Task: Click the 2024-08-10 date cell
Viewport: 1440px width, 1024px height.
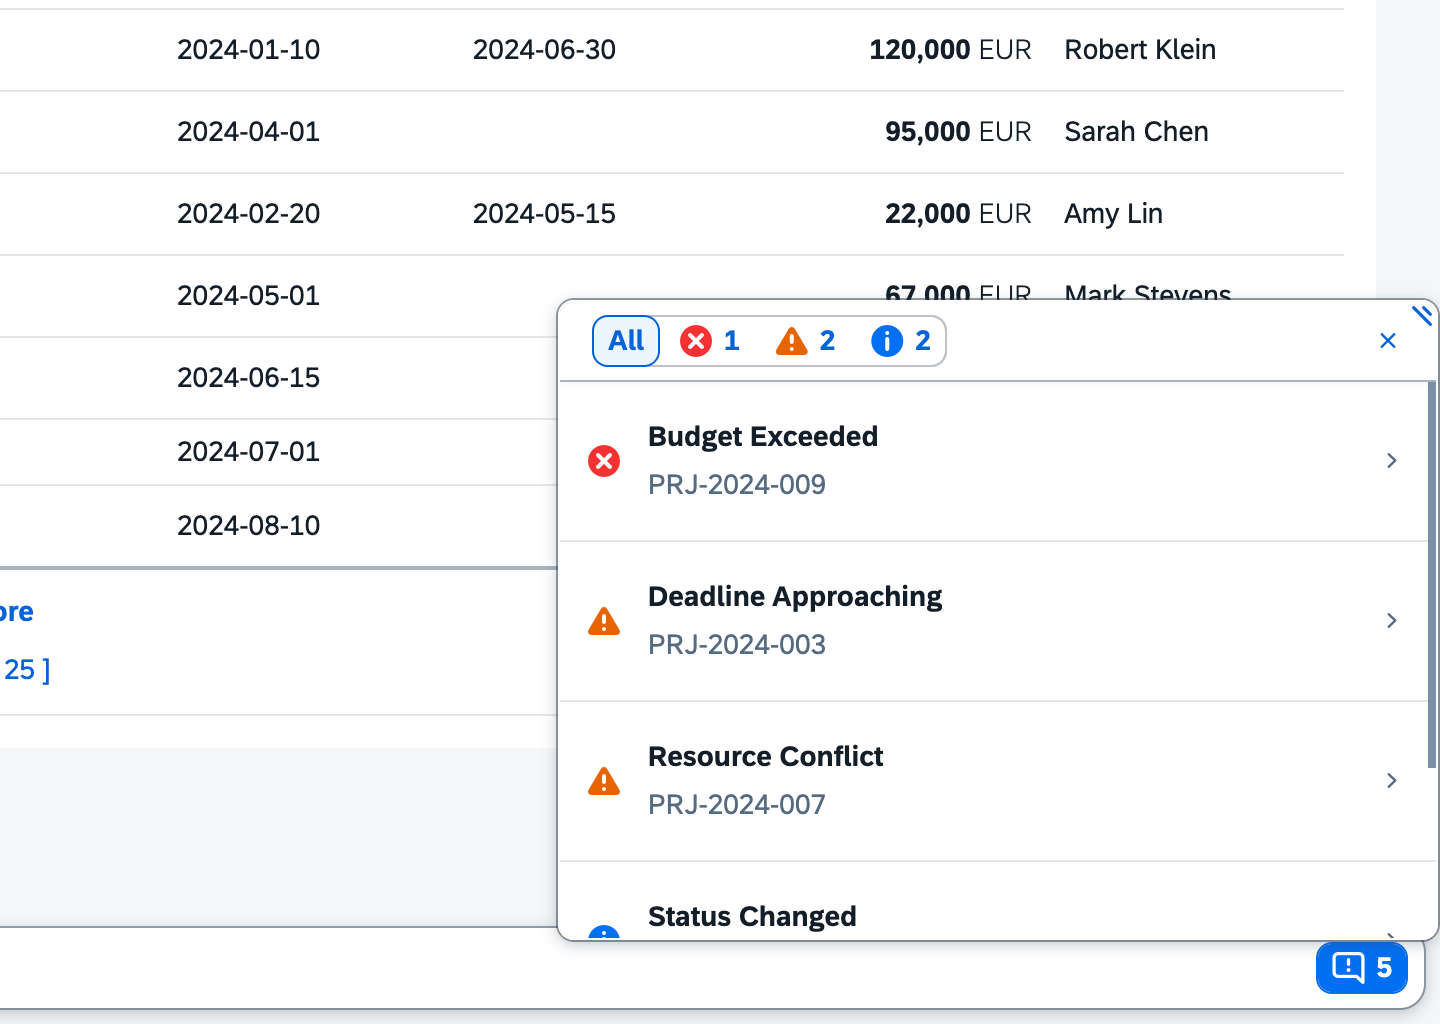Action: click(248, 525)
